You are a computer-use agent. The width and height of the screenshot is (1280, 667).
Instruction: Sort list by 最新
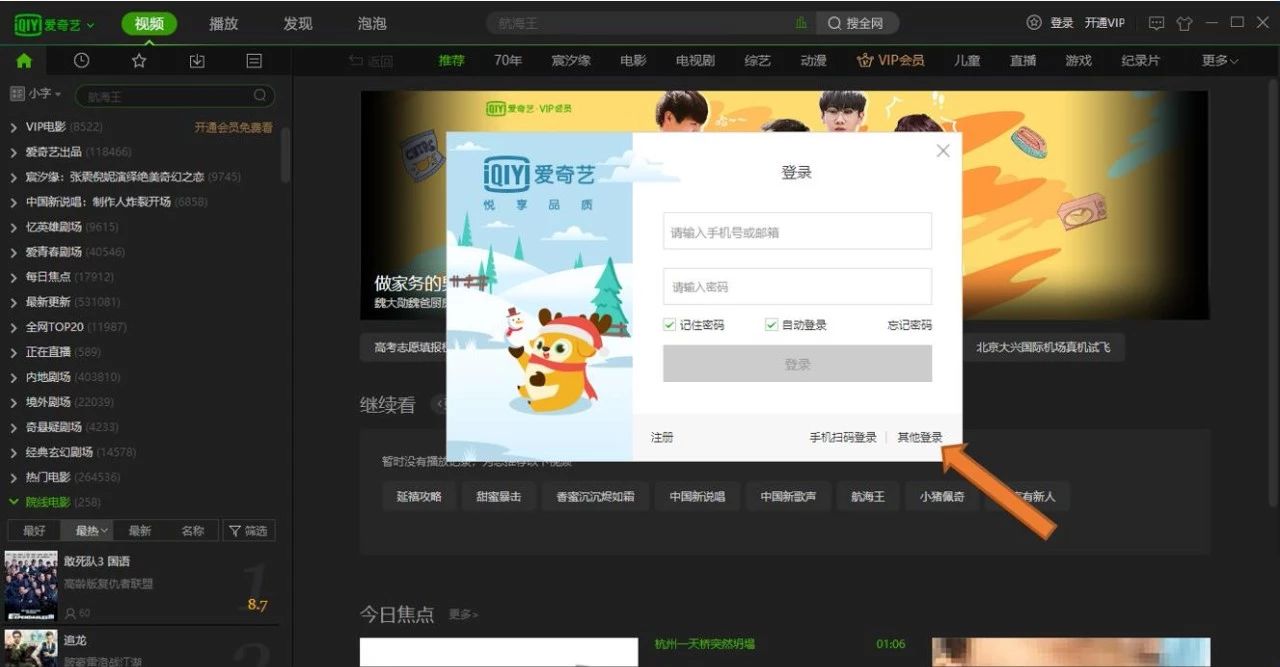pyautogui.click(x=140, y=531)
